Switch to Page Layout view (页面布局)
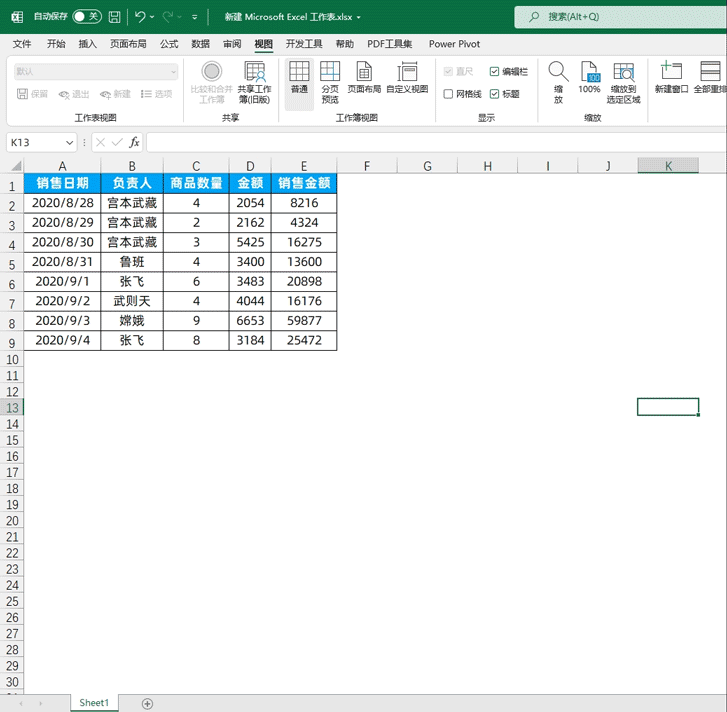Image resolution: width=727 pixels, height=712 pixels. [x=364, y=81]
